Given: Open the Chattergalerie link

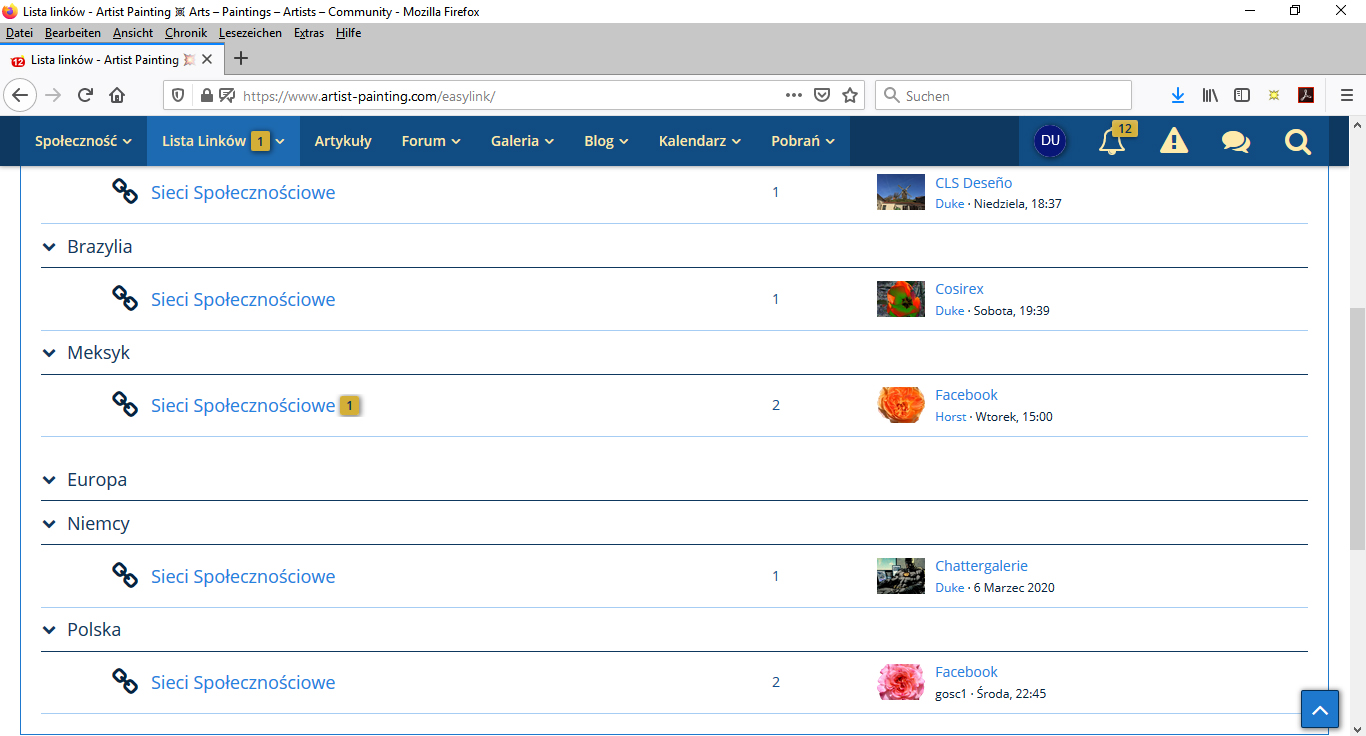Looking at the screenshot, I should pyautogui.click(x=981, y=566).
